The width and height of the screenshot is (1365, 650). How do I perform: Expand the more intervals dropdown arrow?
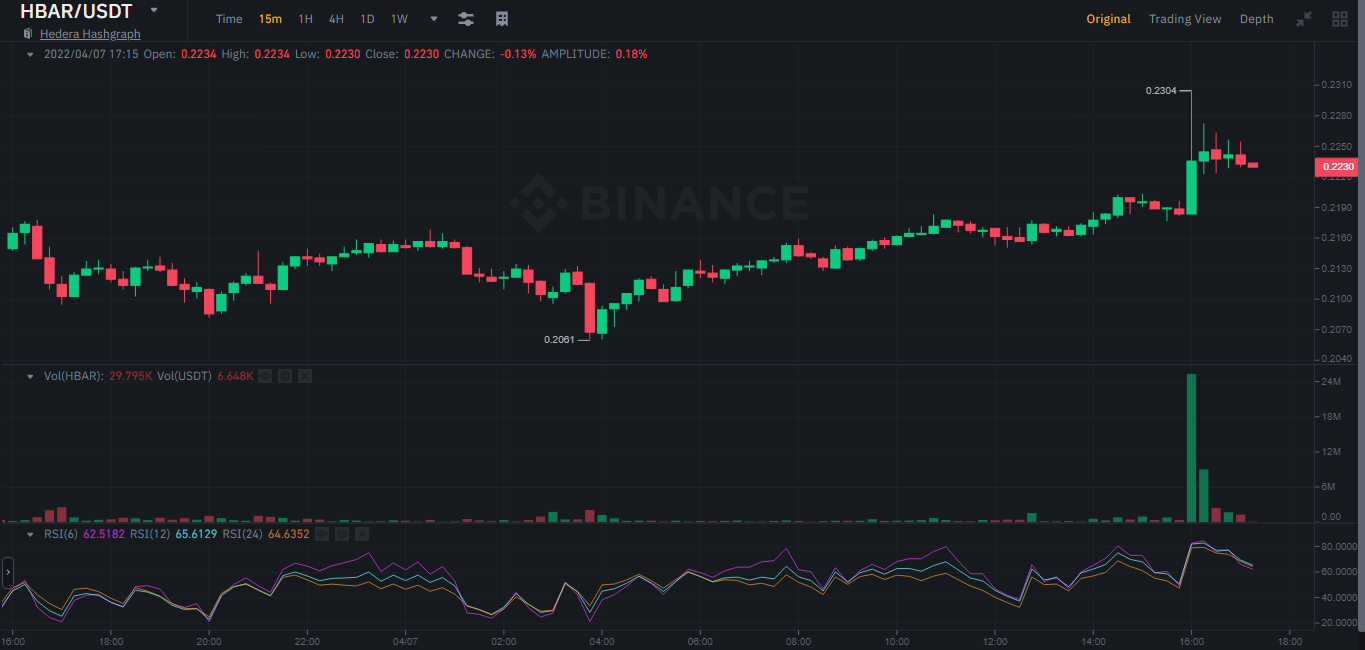[x=433, y=19]
